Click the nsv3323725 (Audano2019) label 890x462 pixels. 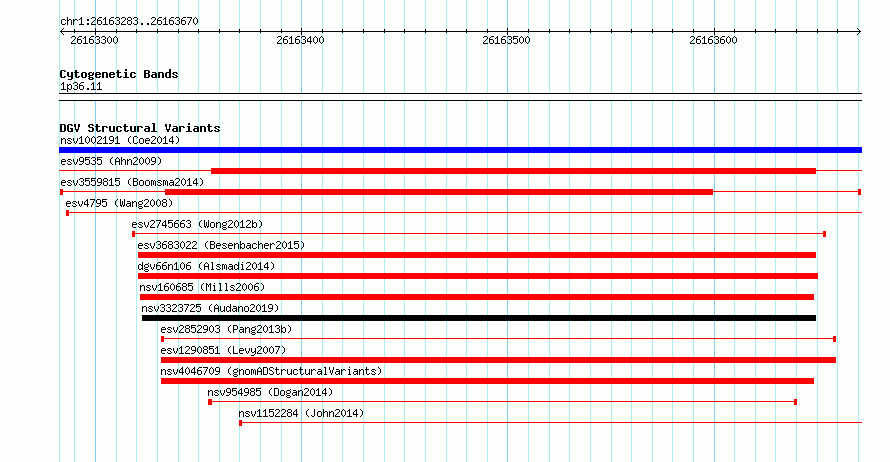(x=210, y=308)
